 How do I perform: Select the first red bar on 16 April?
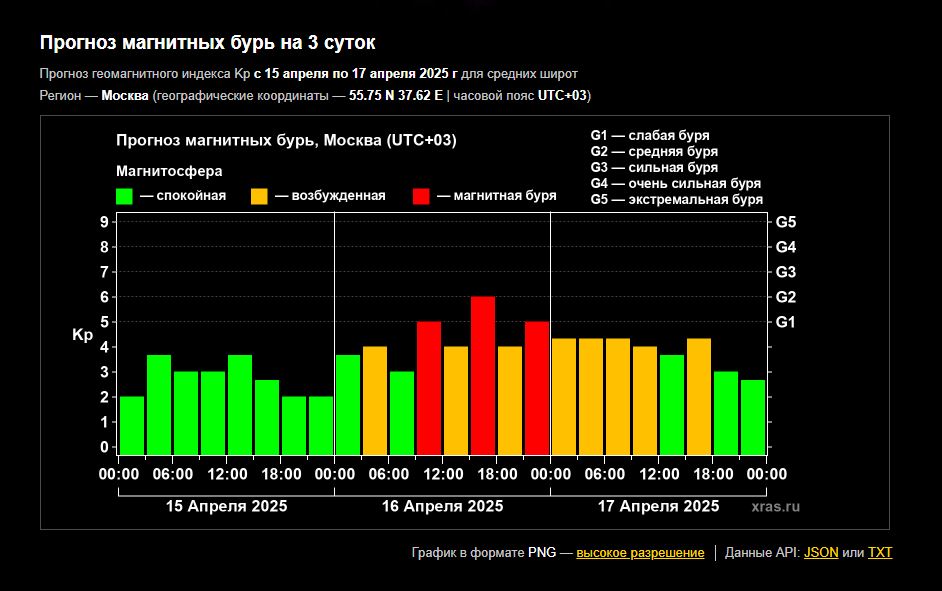click(429, 388)
